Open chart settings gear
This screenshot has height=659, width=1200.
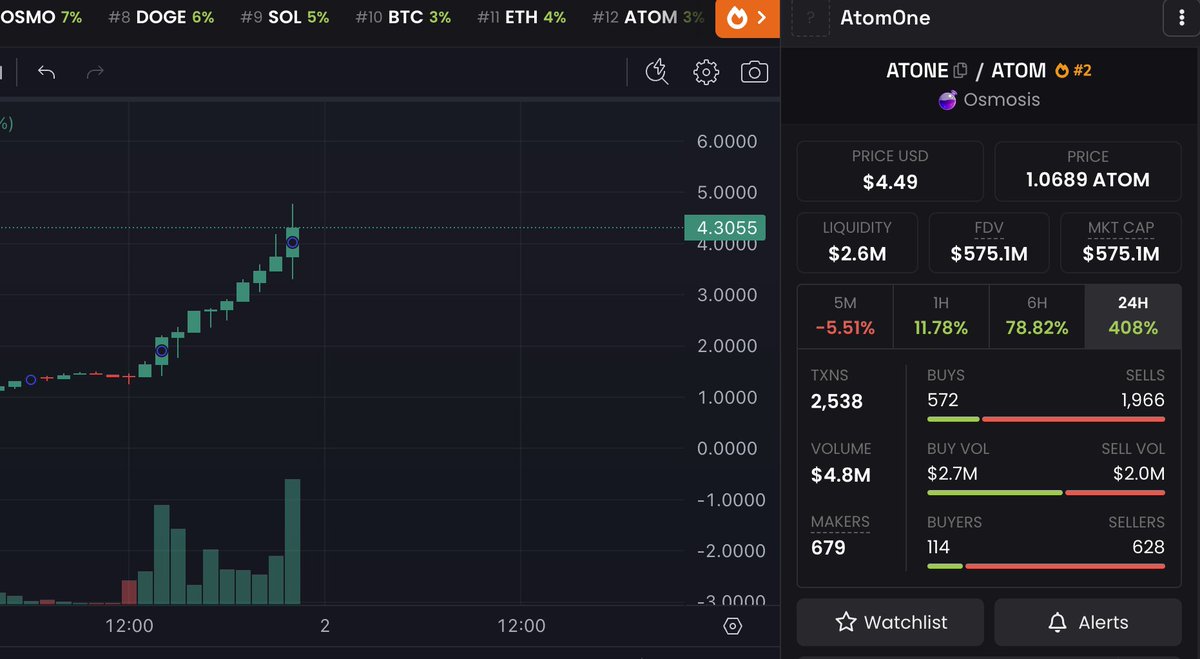(x=706, y=72)
